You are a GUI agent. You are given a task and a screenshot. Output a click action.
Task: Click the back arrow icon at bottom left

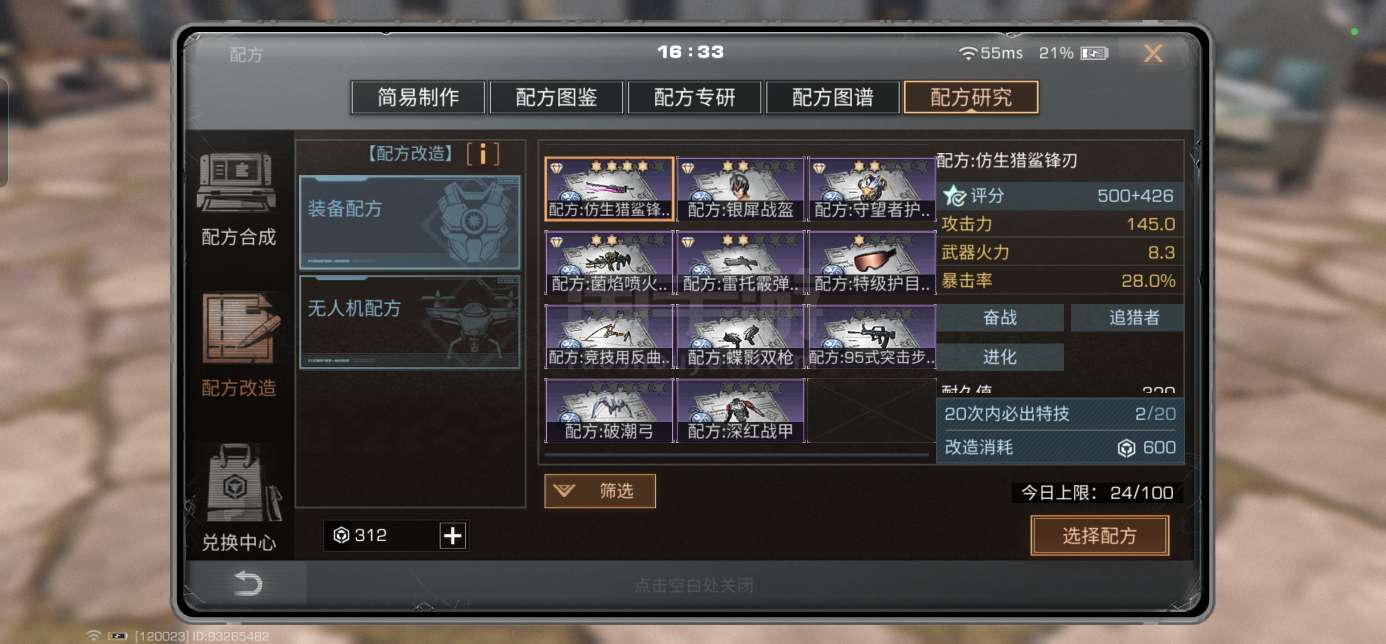[x=247, y=584]
